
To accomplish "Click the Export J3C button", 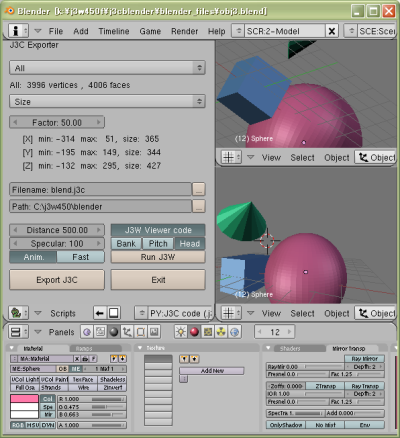I will click(57, 280).
